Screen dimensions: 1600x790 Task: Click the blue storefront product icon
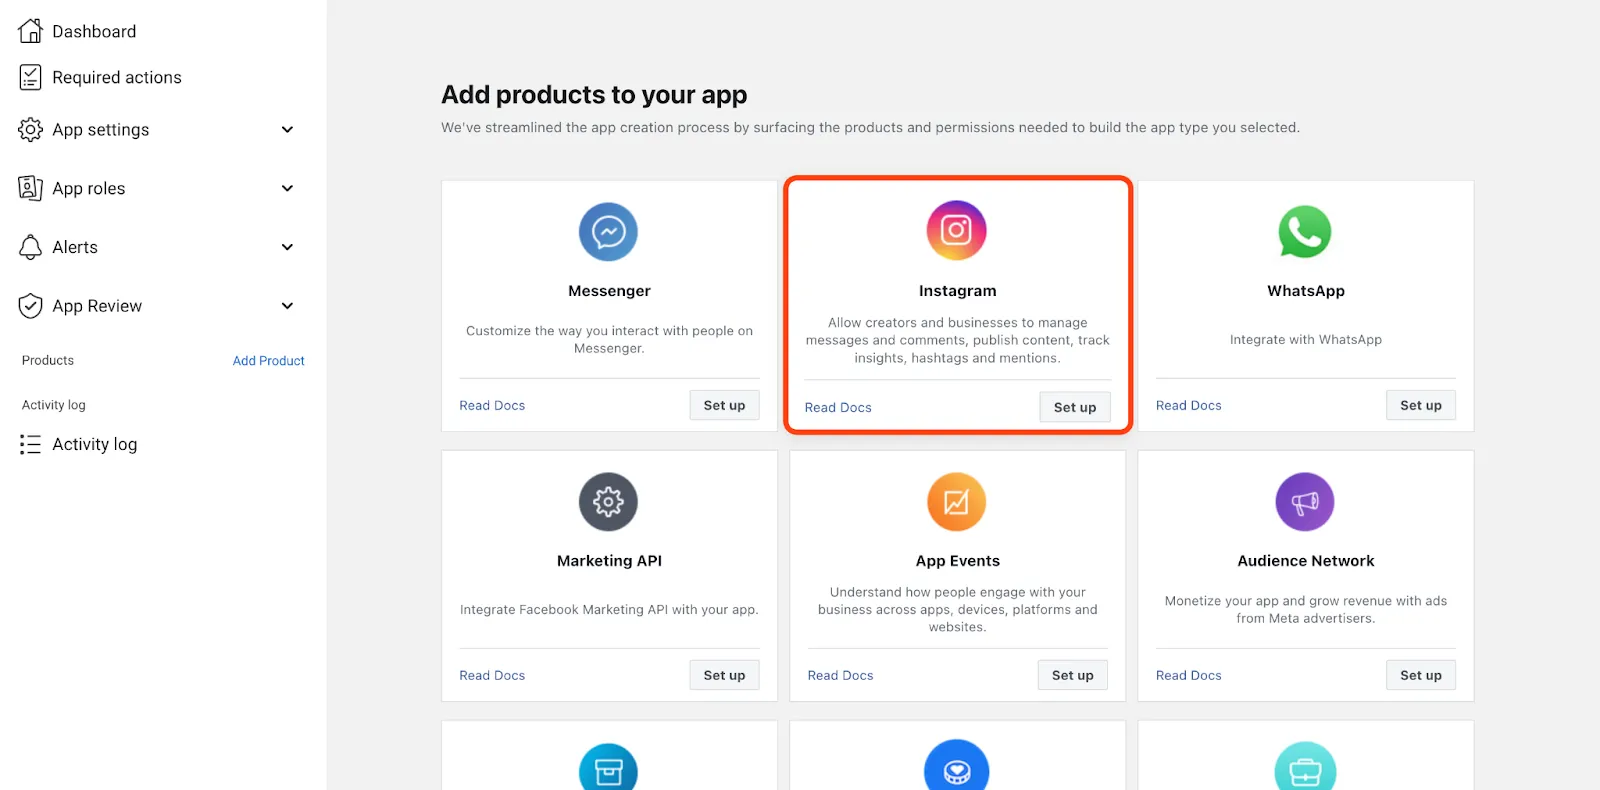pos(608,769)
